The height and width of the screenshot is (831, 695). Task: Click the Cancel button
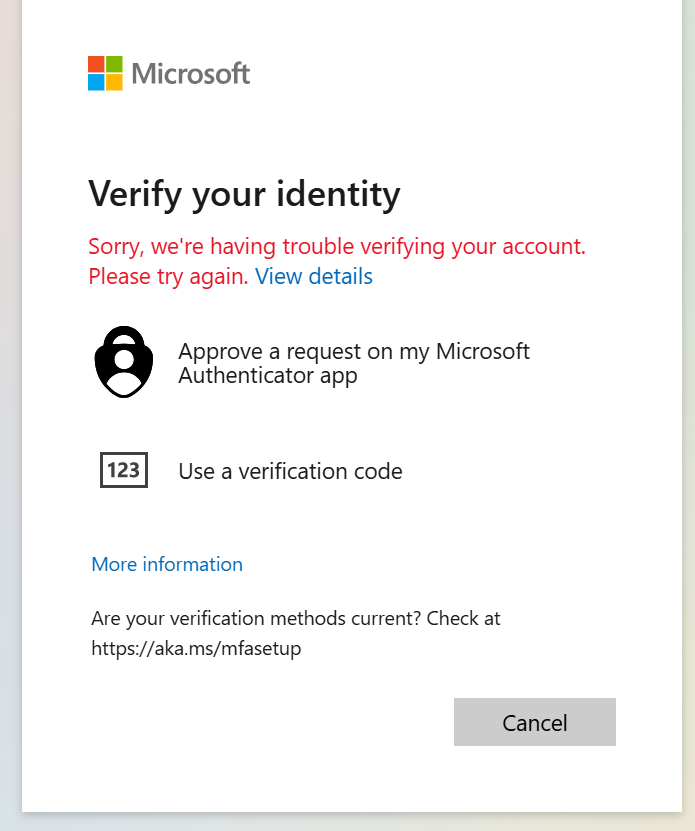coord(534,722)
